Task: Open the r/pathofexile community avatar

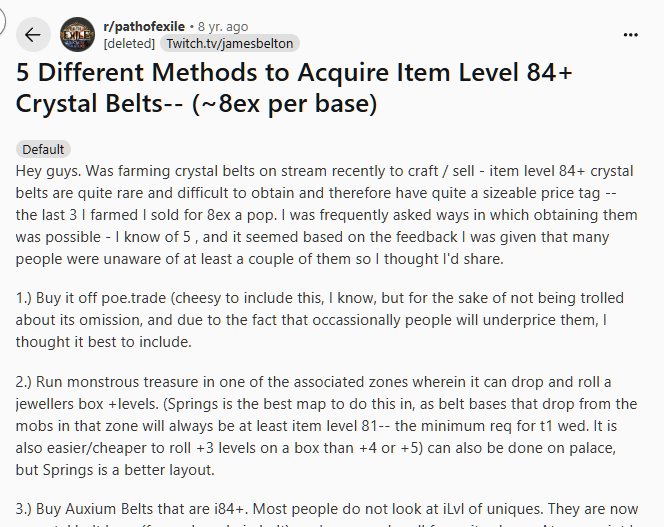Action: tap(77, 35)
